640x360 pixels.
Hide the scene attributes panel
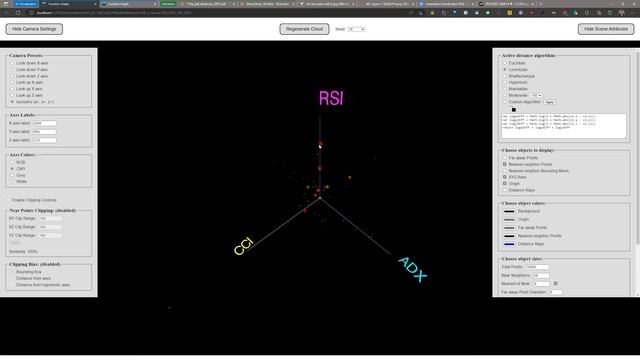(606, 29)
